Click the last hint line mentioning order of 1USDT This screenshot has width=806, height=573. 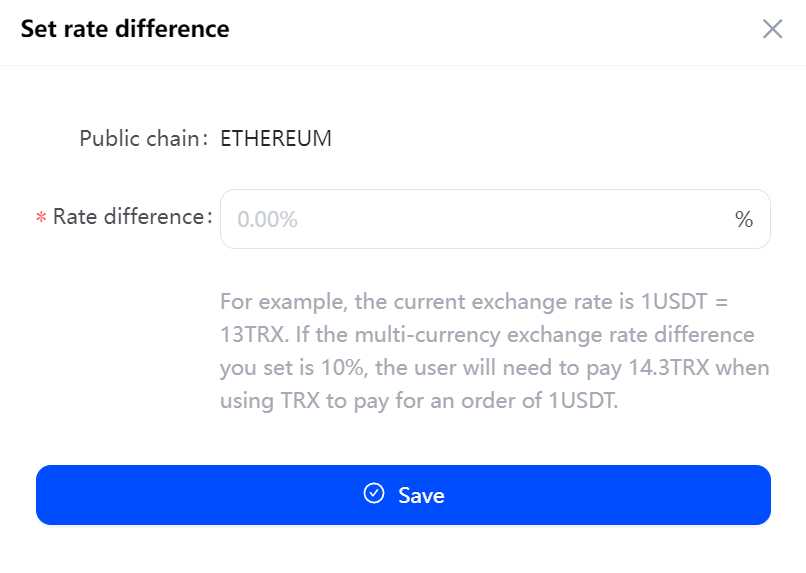point(420,401)
